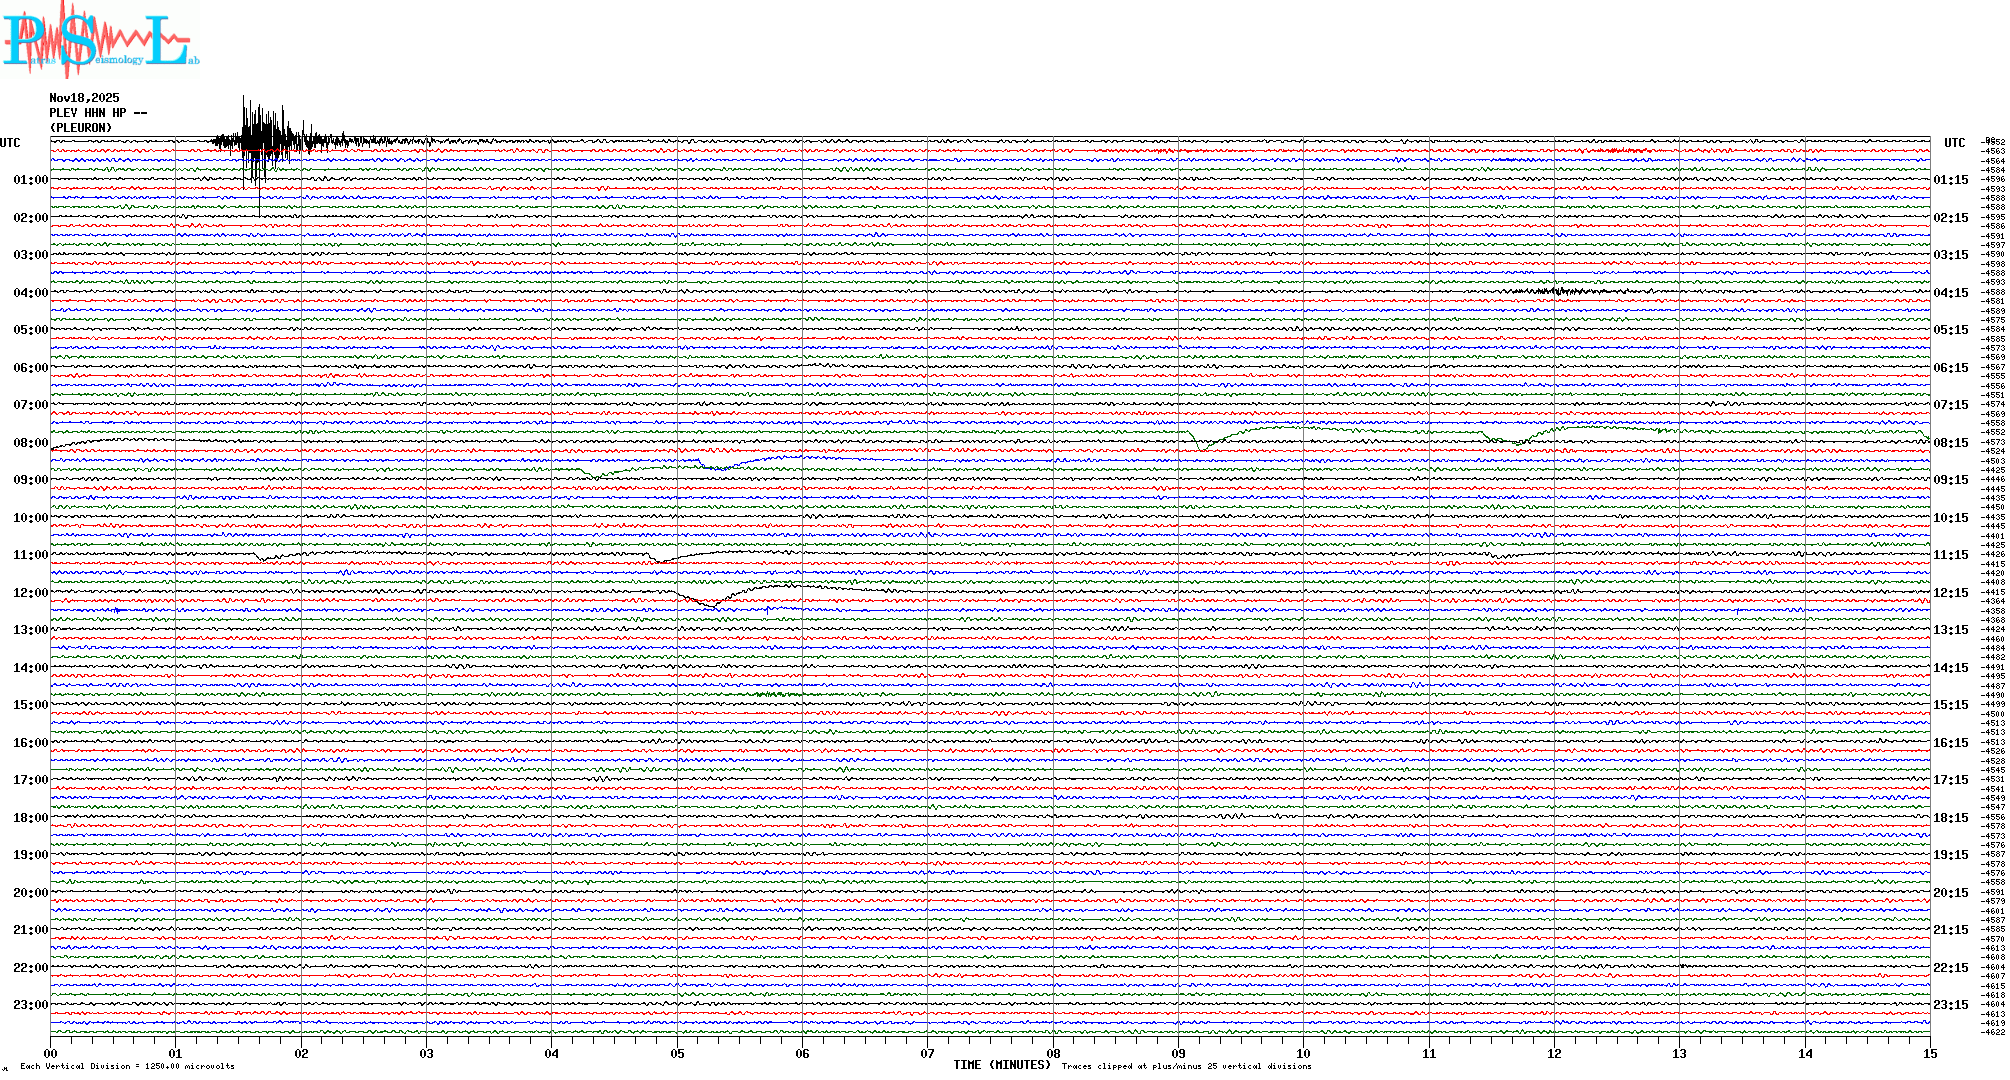The width and height of the screenshot is (2010, 1080).
Task: Click the 15 minute tick label on the bottom axis
Action: [1929, 1053]
